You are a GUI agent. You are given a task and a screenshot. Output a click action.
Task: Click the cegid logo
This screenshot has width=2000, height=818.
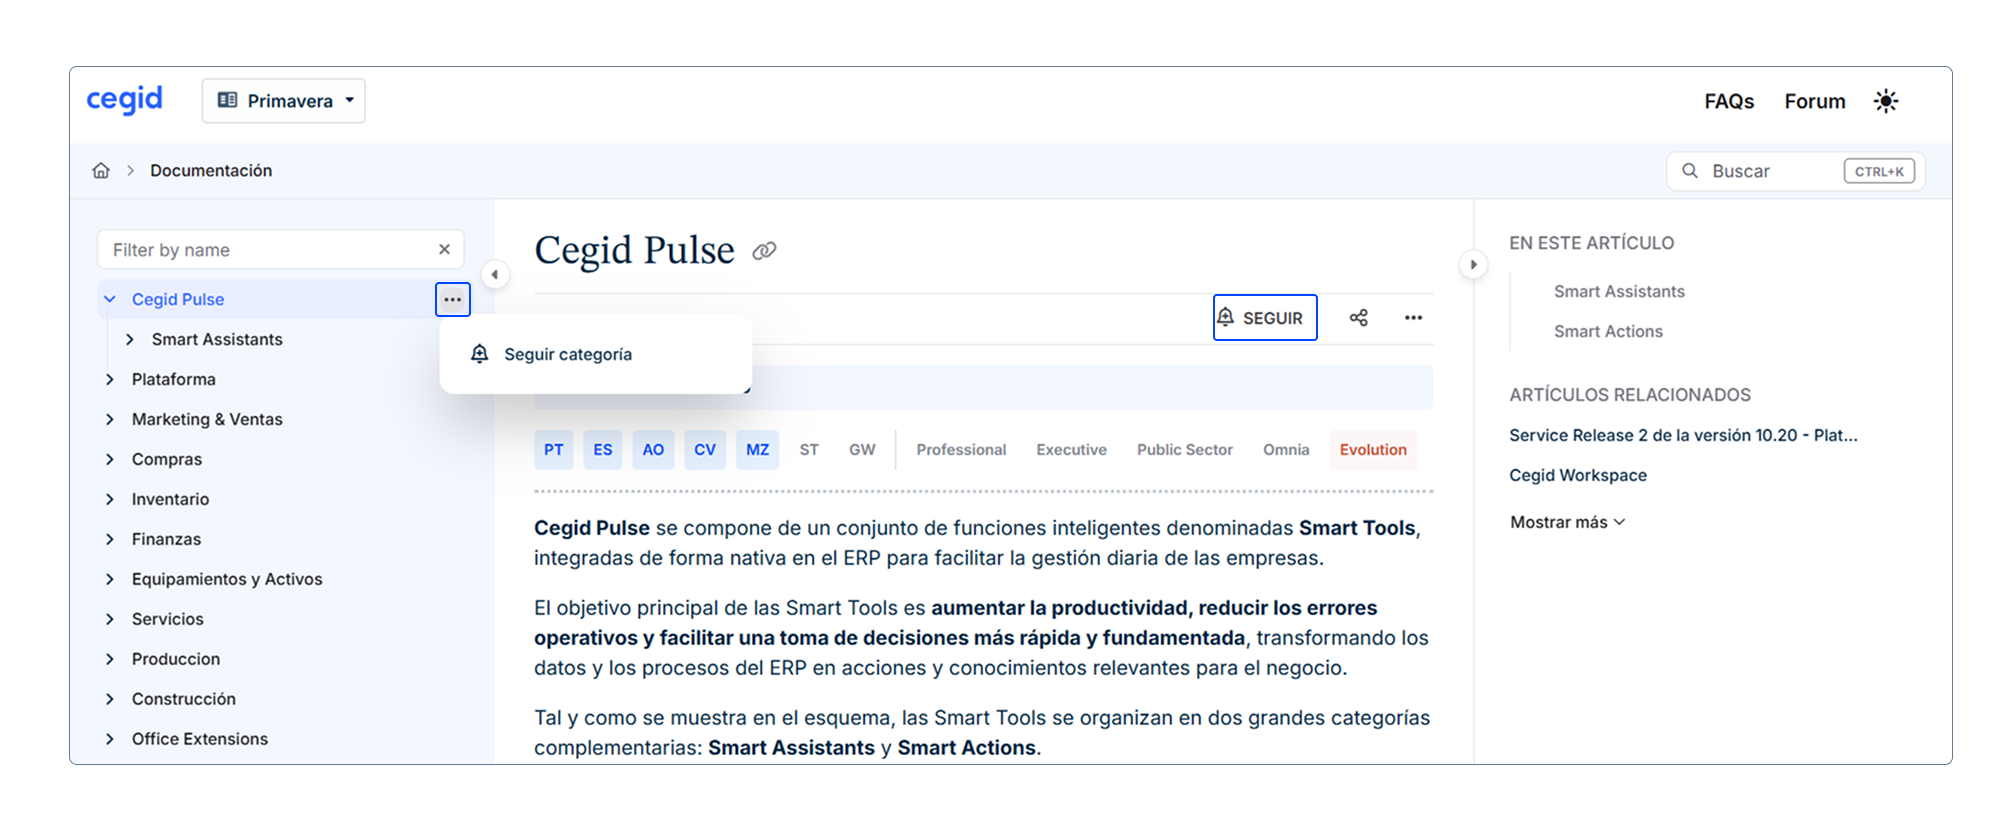click(124, 100)
